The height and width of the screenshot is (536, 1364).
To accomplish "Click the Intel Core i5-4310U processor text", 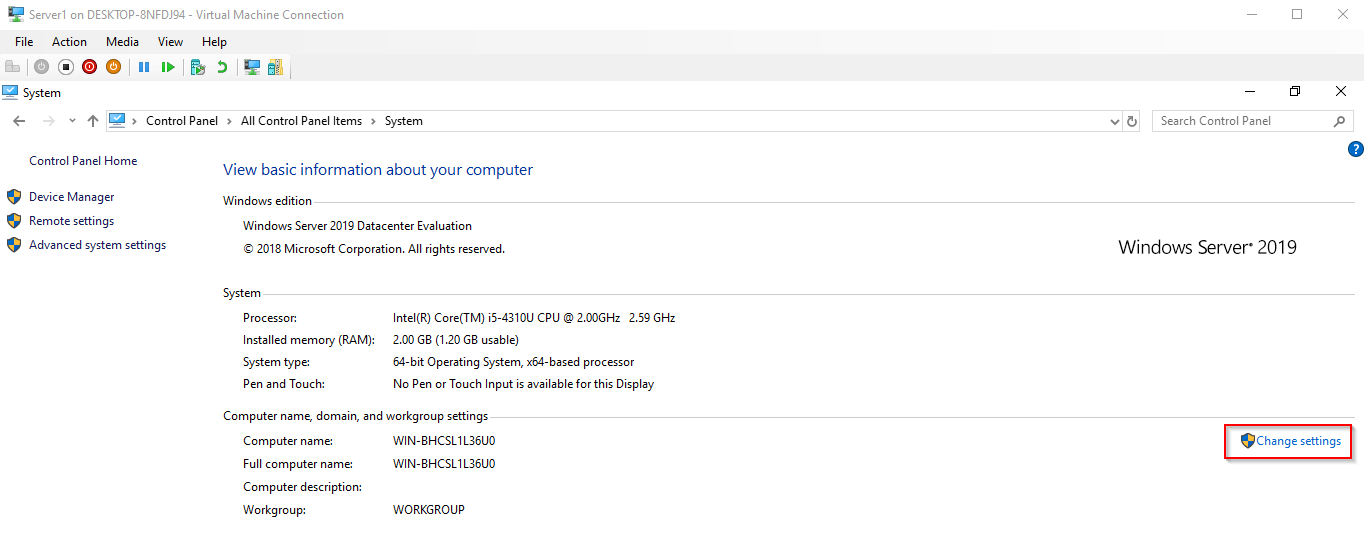I will point(534,318).
